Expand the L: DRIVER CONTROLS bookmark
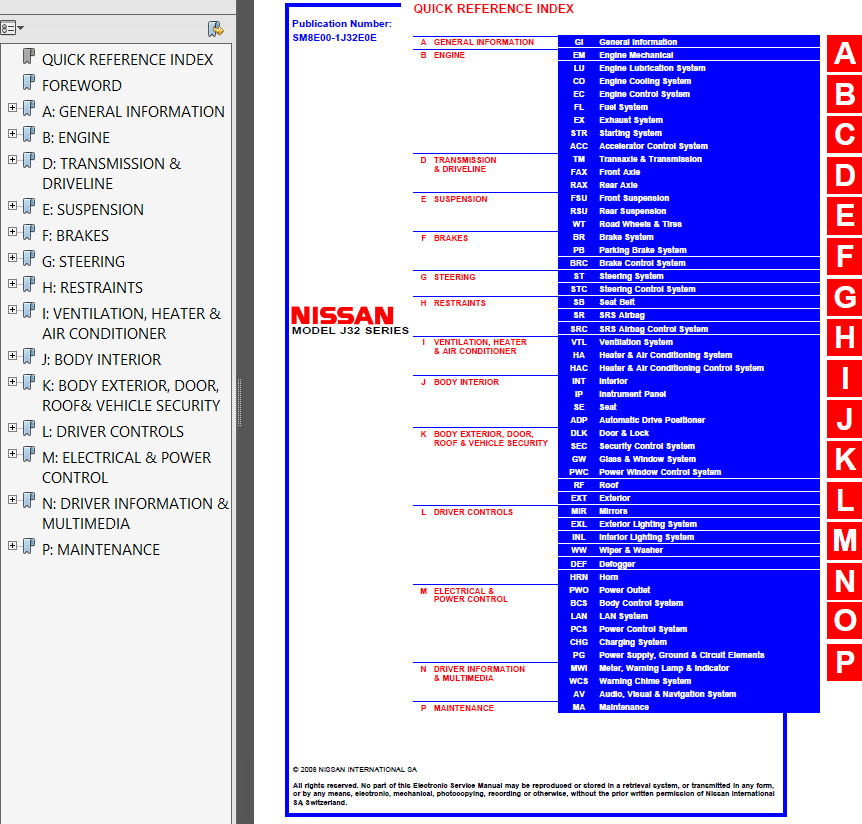 [x=12, y=428]
